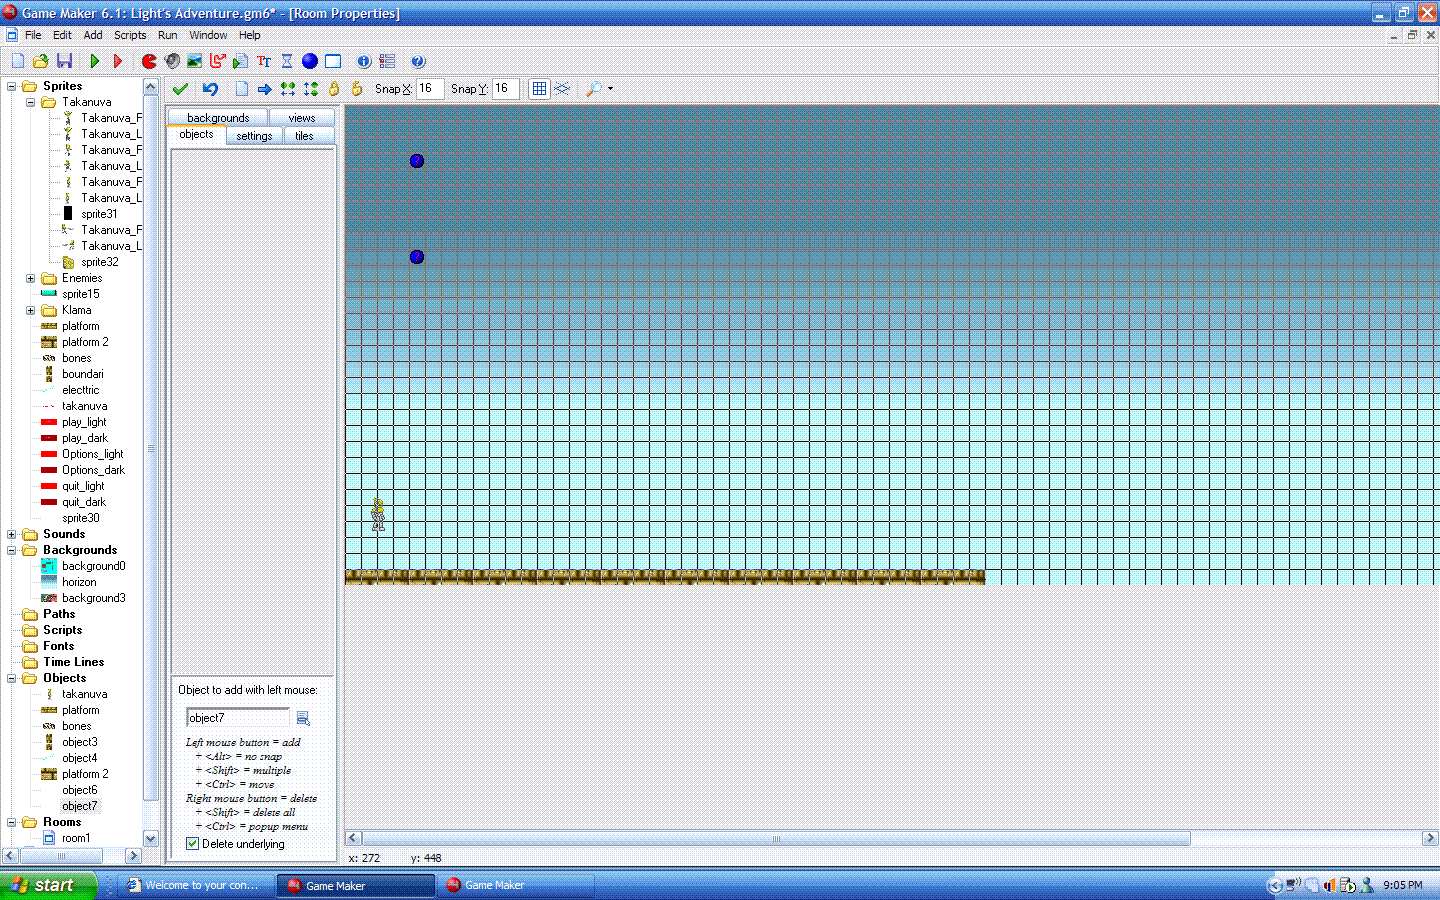The height and width of the screenshot is (900, 1440).
Task: Confirm room changes with the green checkmark
Action: (180, 89)
